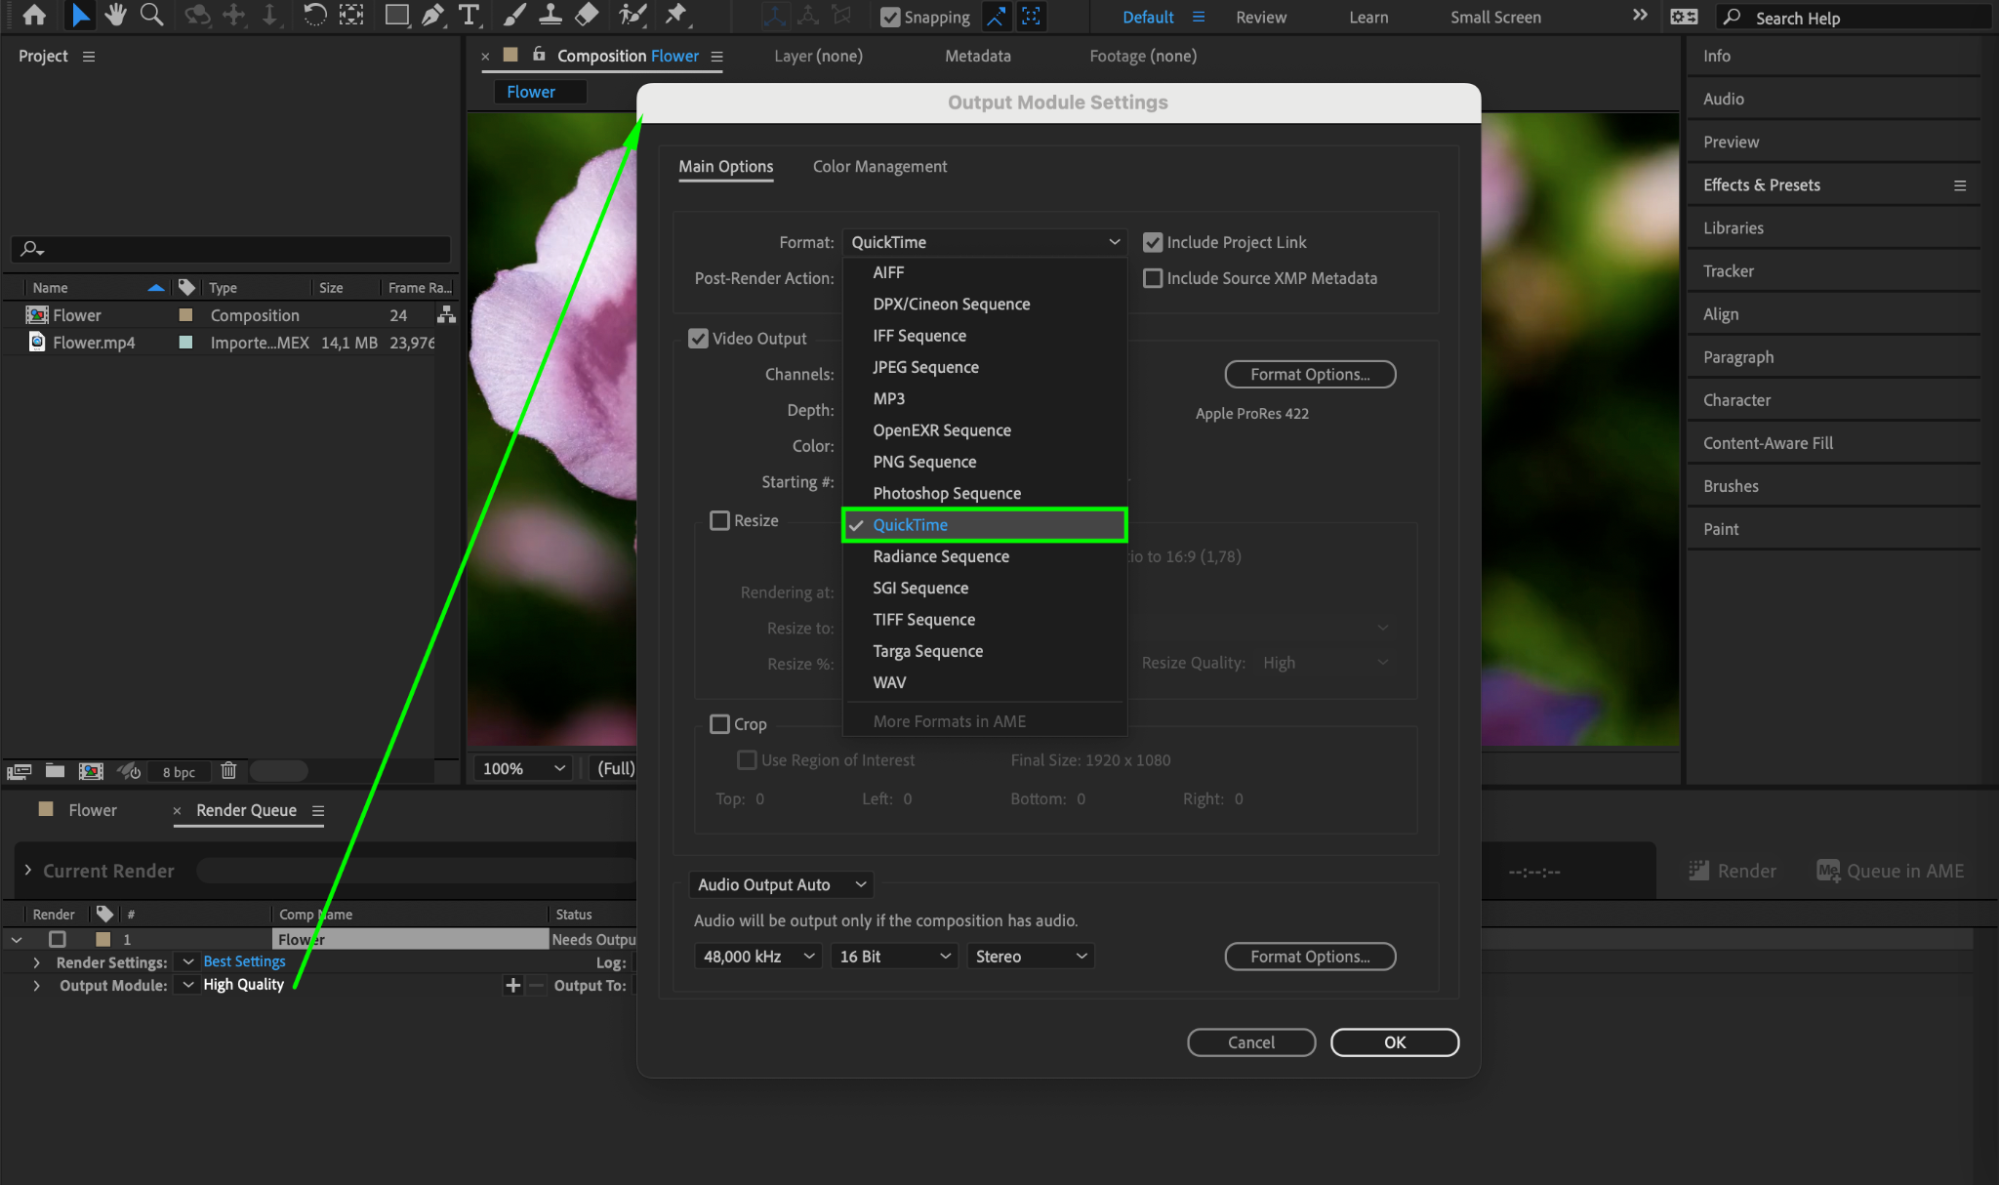The image size is (1999, 1185).
Task: Switch to the Color Management tab
Action: [879, 167]
